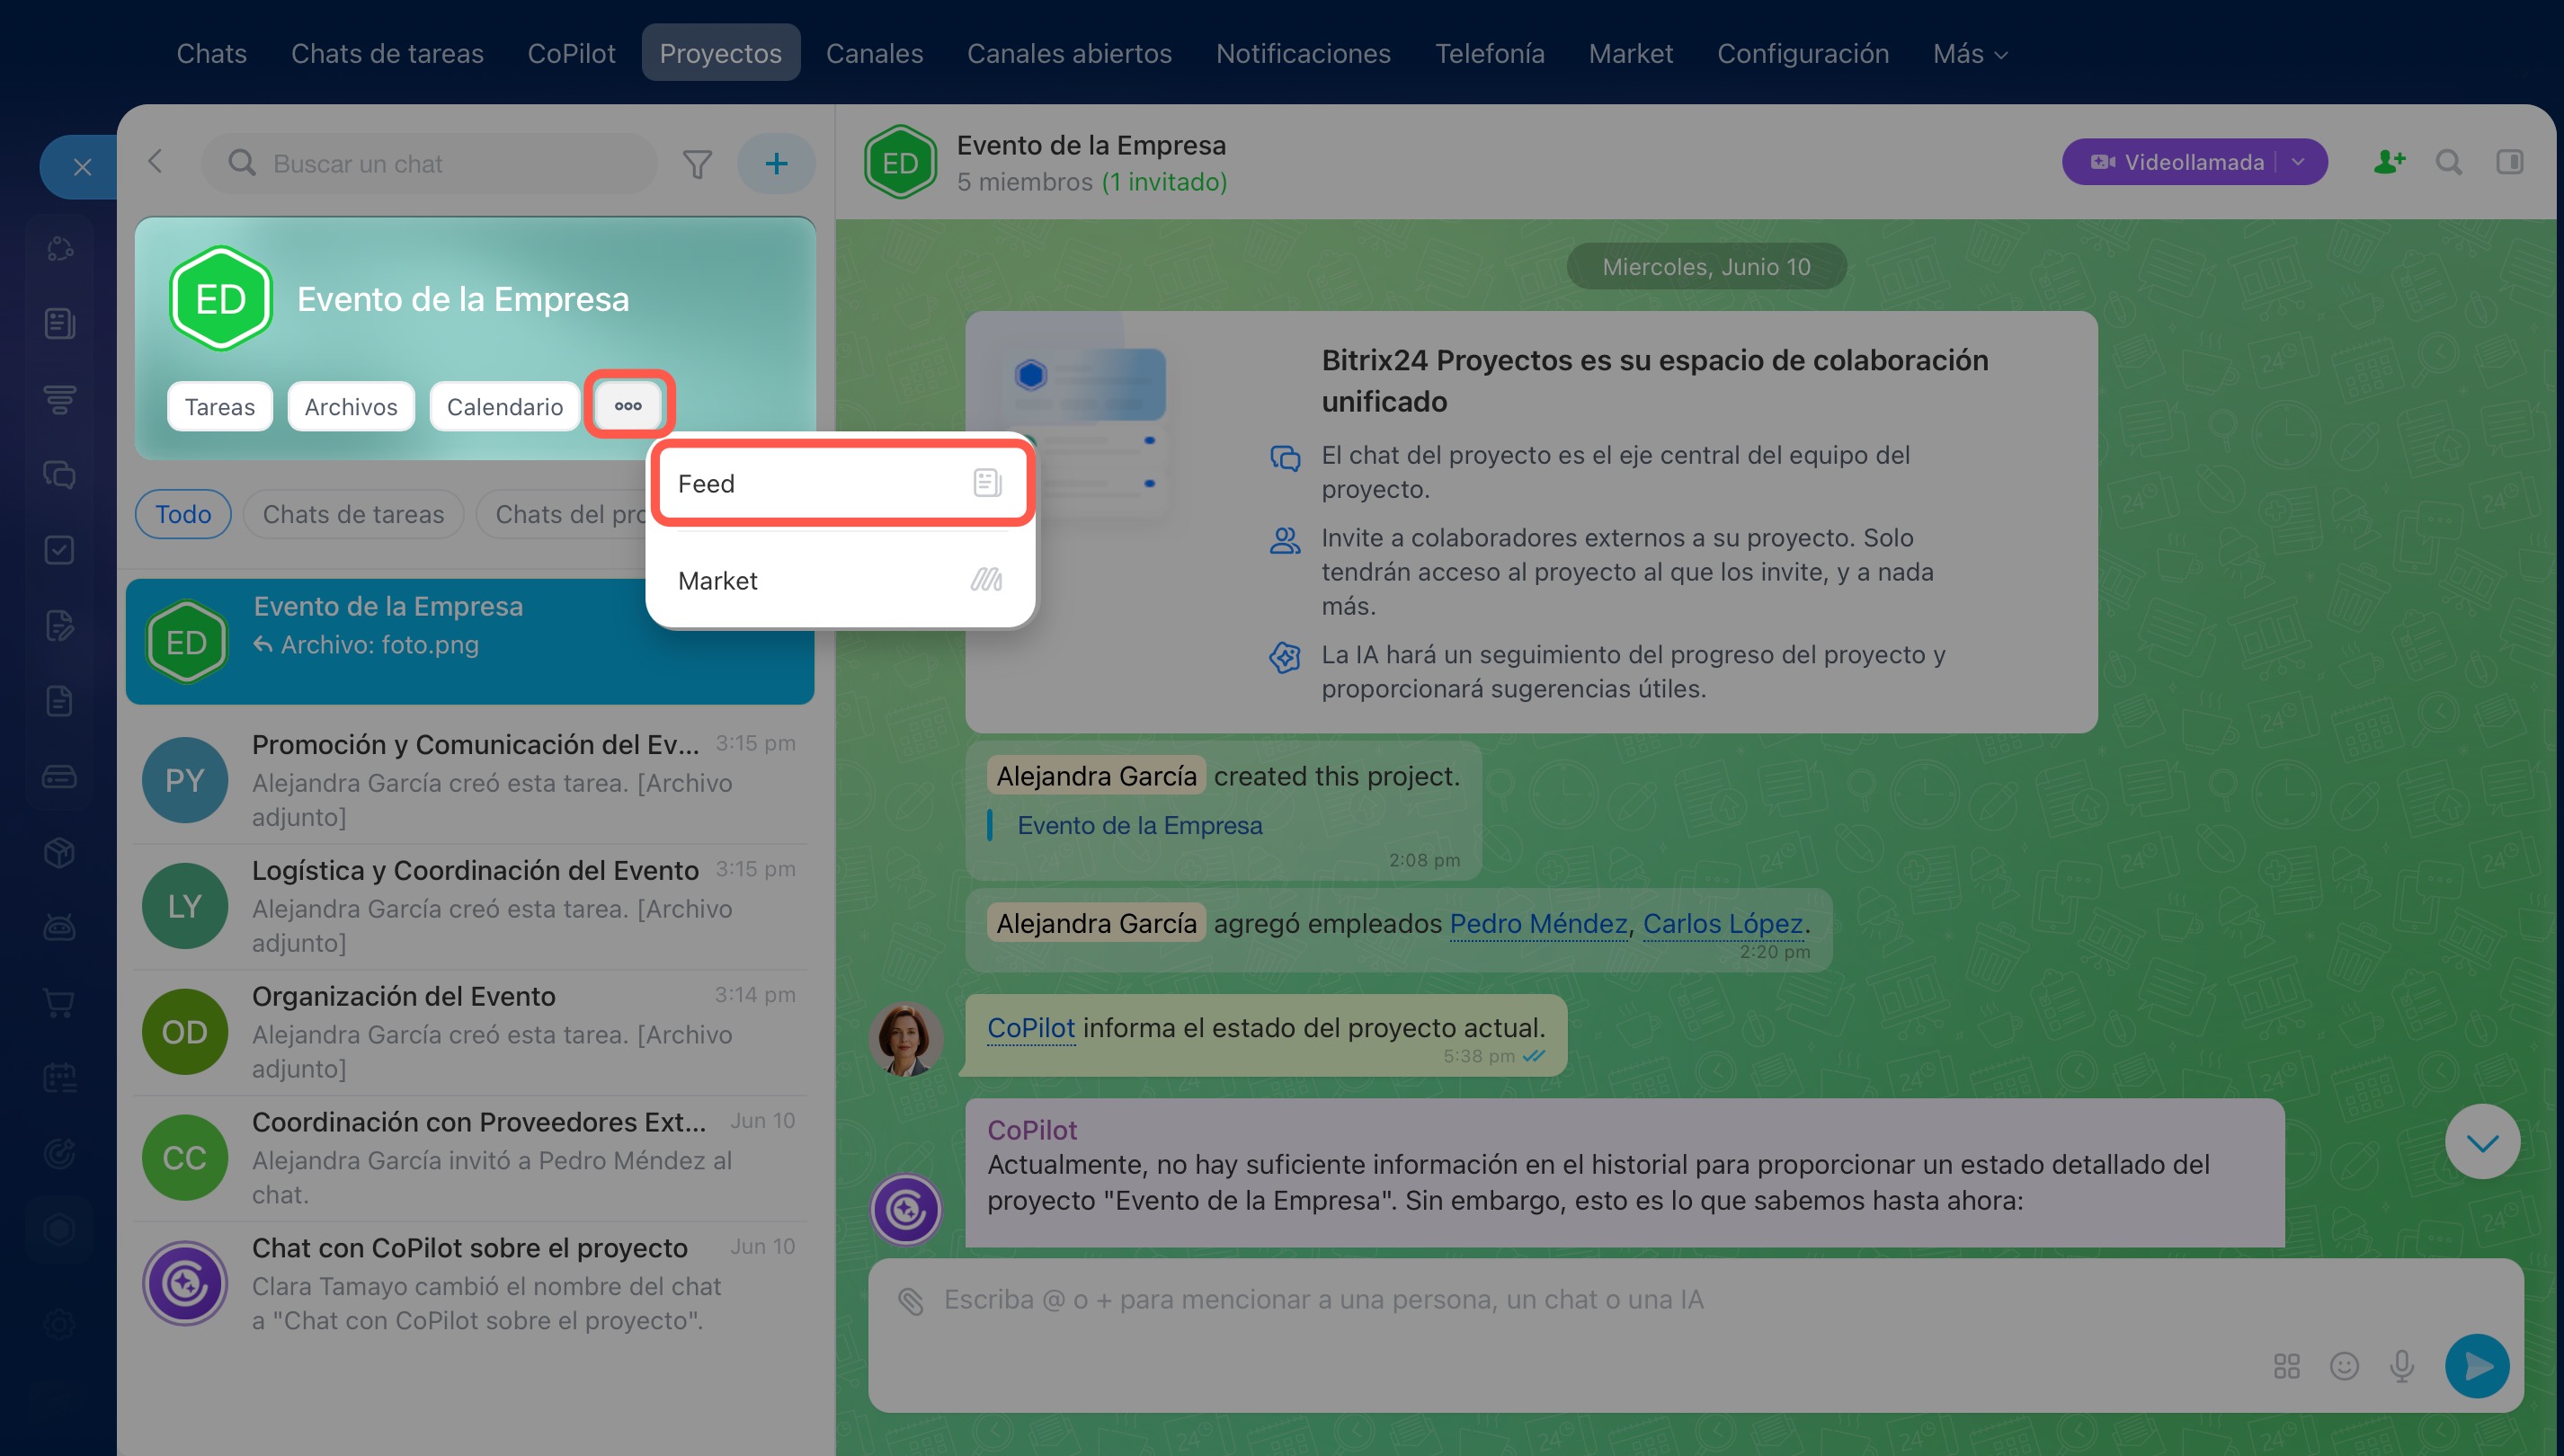Open the Calendario project button
The image size is (2564, 1456).
tap(505, 407)
